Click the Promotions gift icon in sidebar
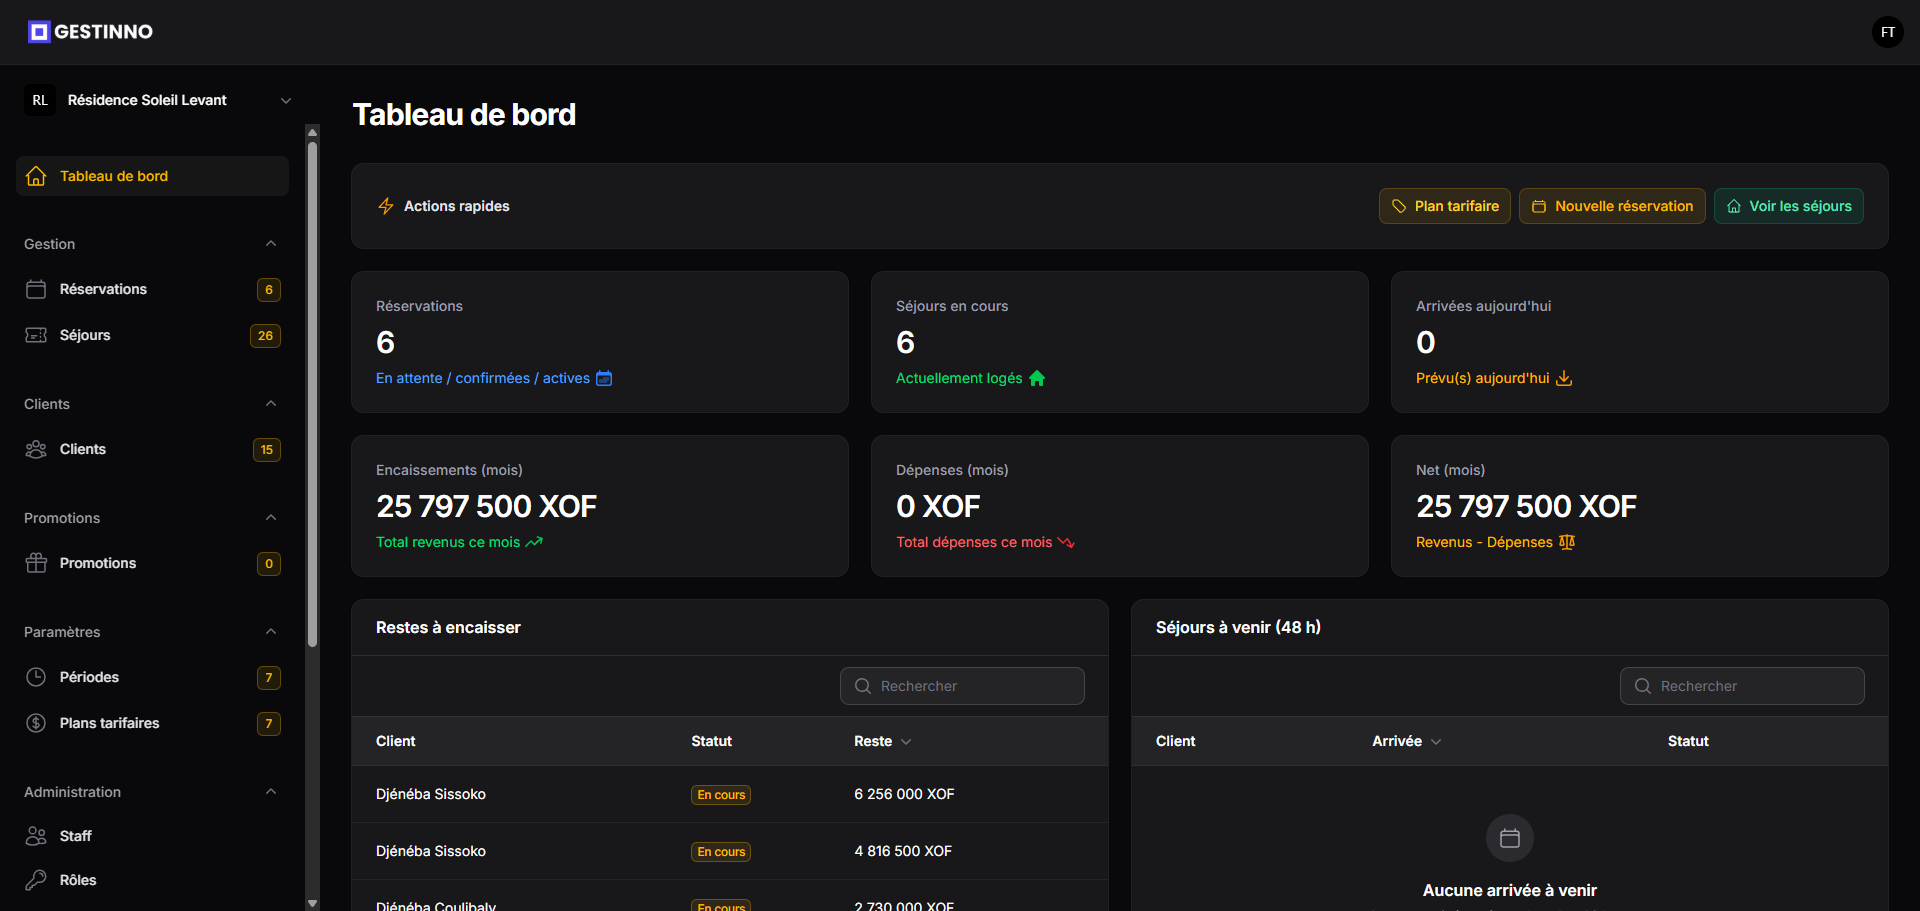1920x911 pixels. click(x=36, y=563)
